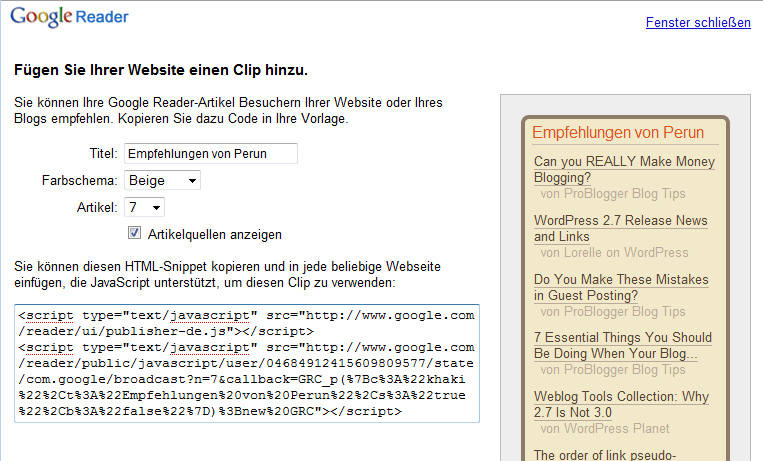The height and width of the screenshot is (461, 763).
Task: Open 'Do You Make These Mistakes in Guest Posting?'
Action: (621, 287)
